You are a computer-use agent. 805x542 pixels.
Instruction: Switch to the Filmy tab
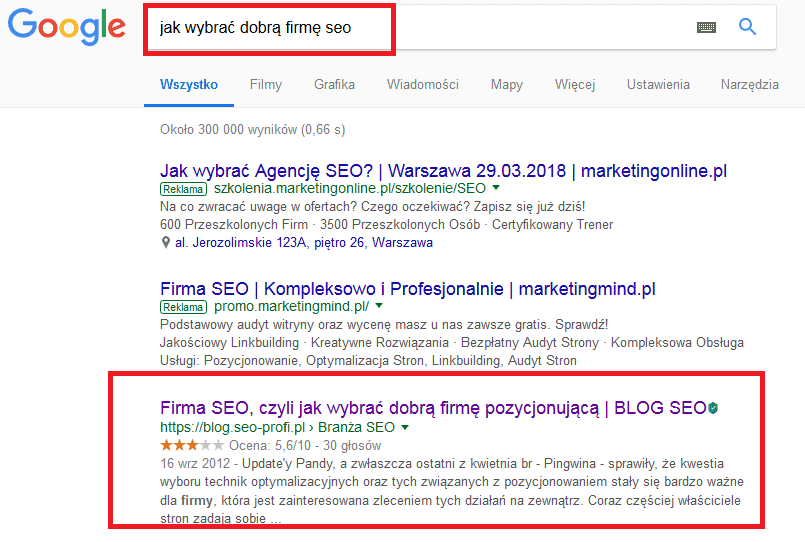click(x=266, y=85)
